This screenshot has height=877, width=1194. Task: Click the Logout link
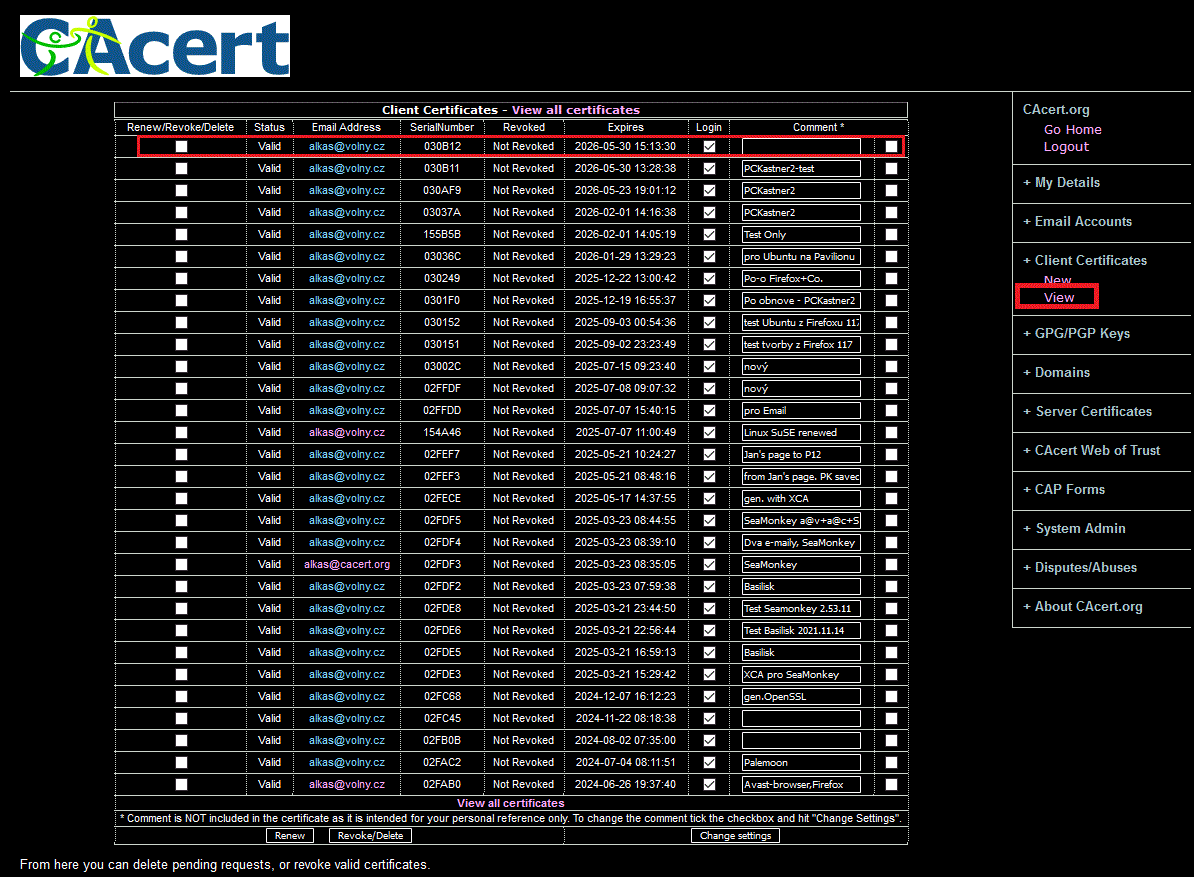1066,147
